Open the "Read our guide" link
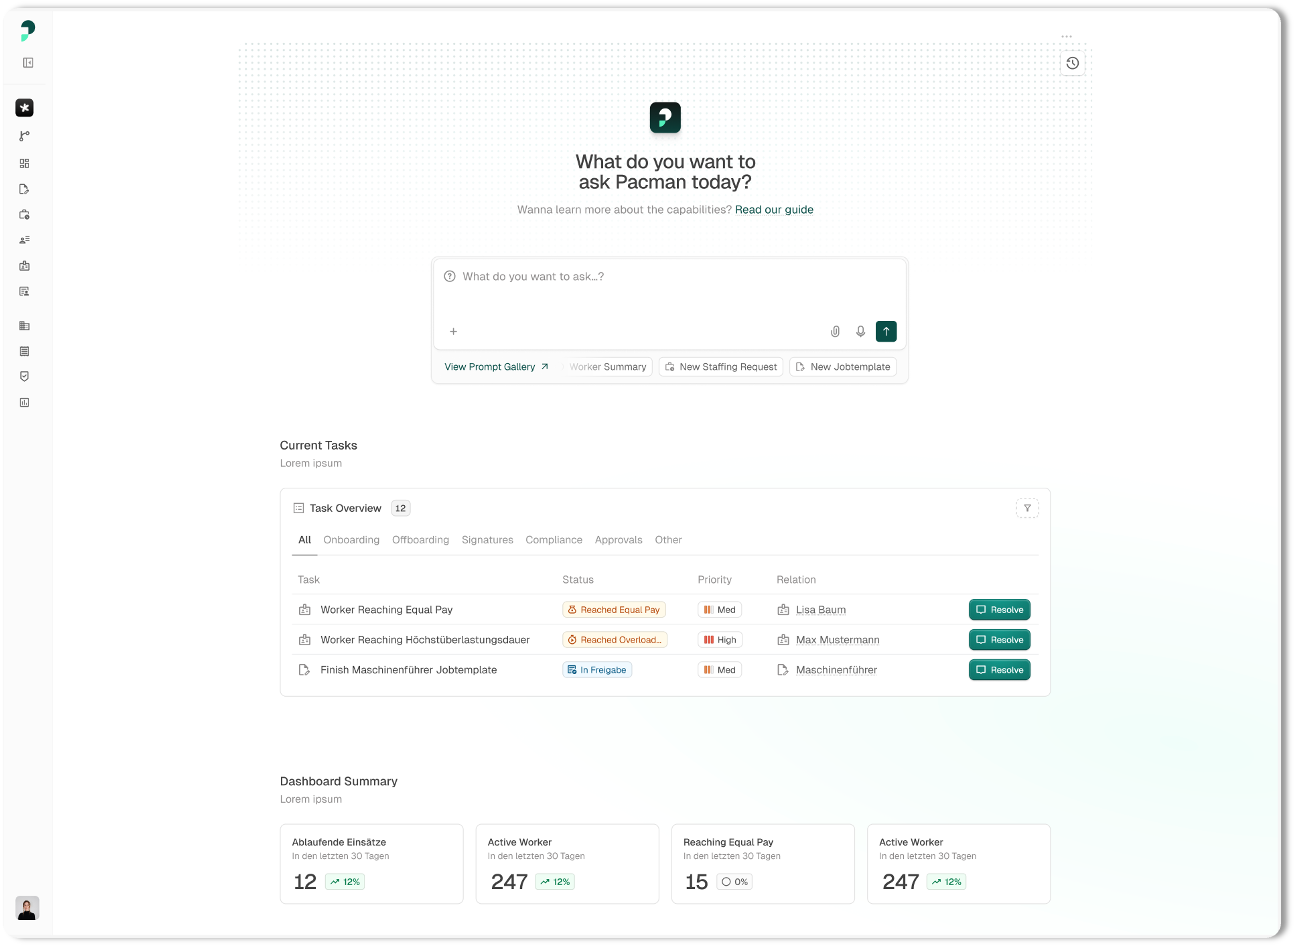The image size is (1296, 946). click(774, 210)
